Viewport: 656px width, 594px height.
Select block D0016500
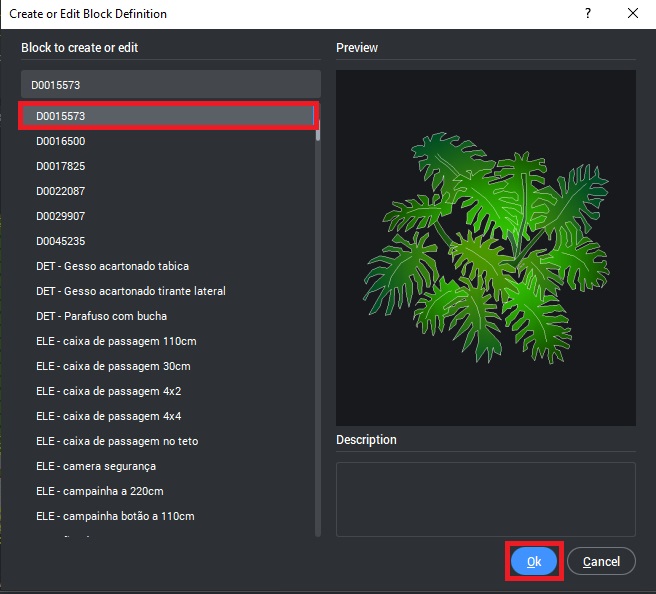click(60, 141)
